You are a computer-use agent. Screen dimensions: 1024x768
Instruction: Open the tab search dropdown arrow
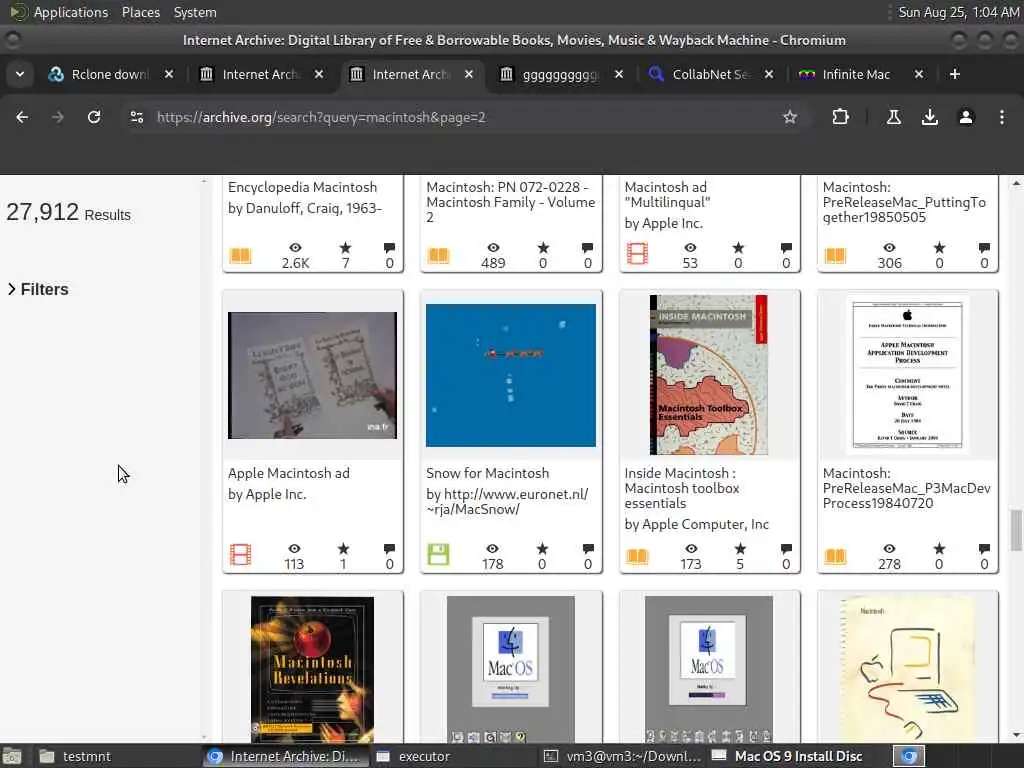click(20, 74)
